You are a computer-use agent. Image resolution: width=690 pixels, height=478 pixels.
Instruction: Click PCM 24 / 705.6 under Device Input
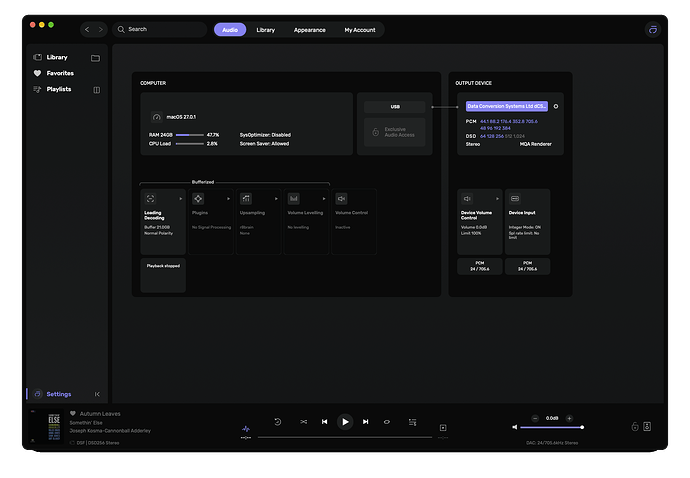[528, 266]
